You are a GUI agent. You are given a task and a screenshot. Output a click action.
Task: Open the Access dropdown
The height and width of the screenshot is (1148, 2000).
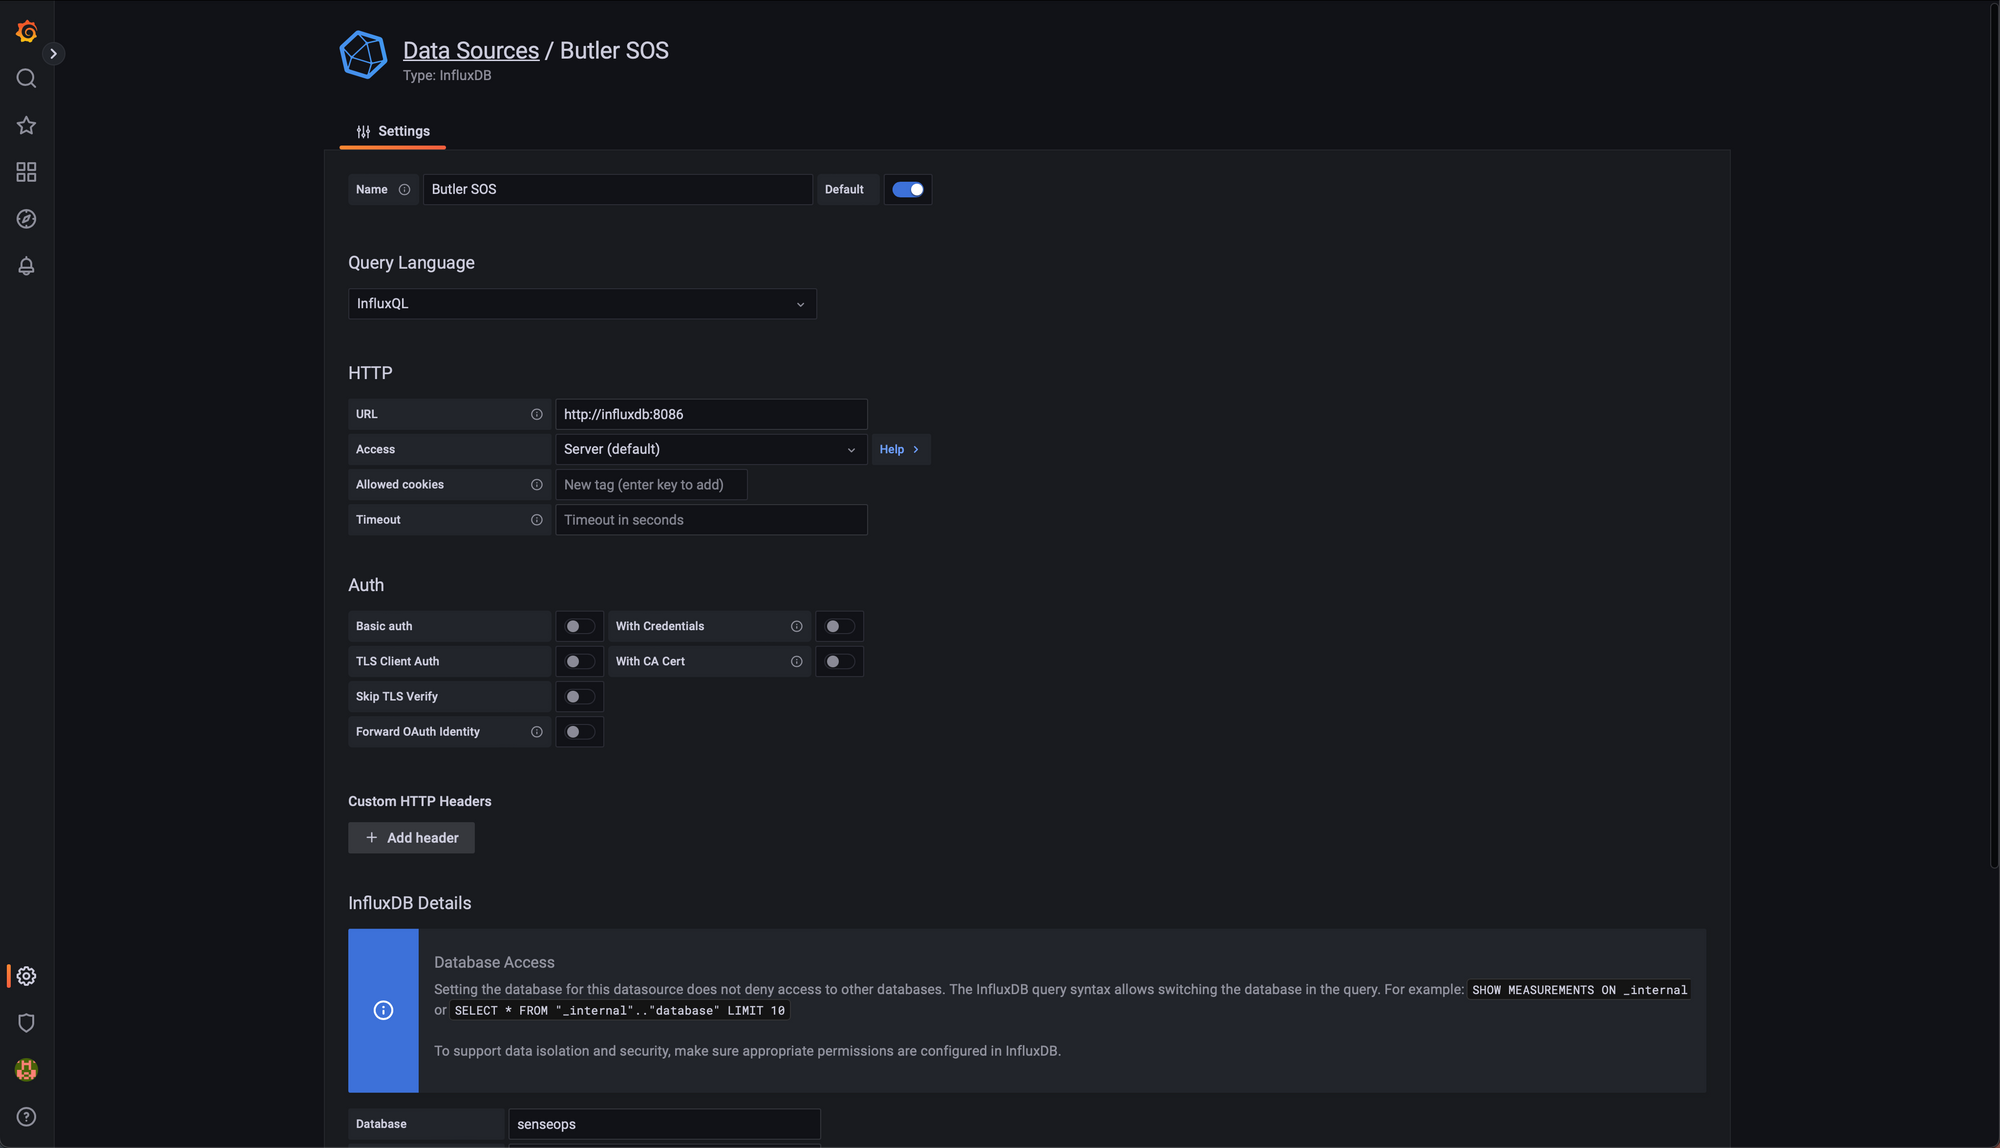[711, 450]
